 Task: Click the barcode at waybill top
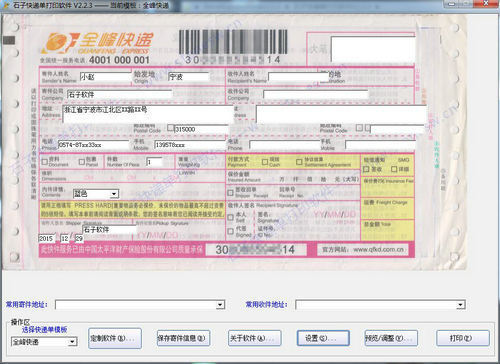[x=233, y=42]
